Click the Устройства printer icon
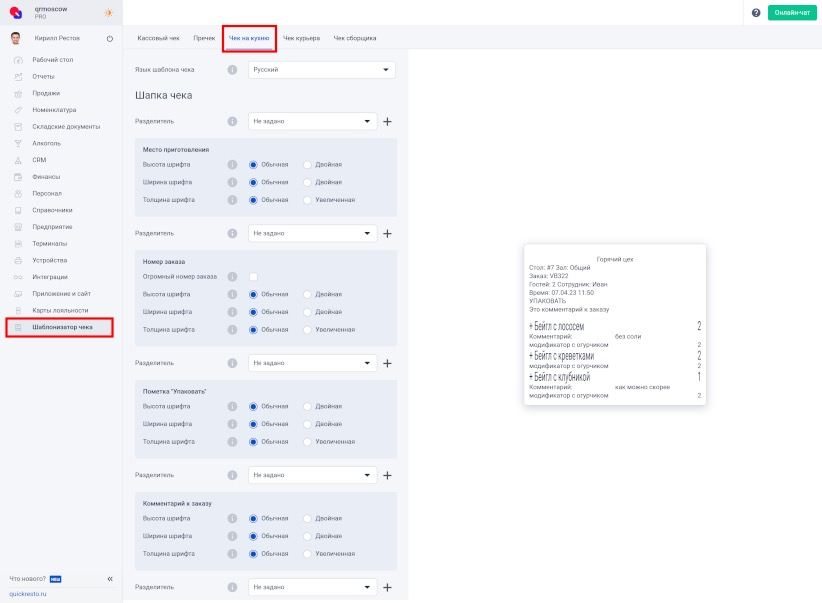The height and width of the screenshot is (603, 822). (18, 261)
